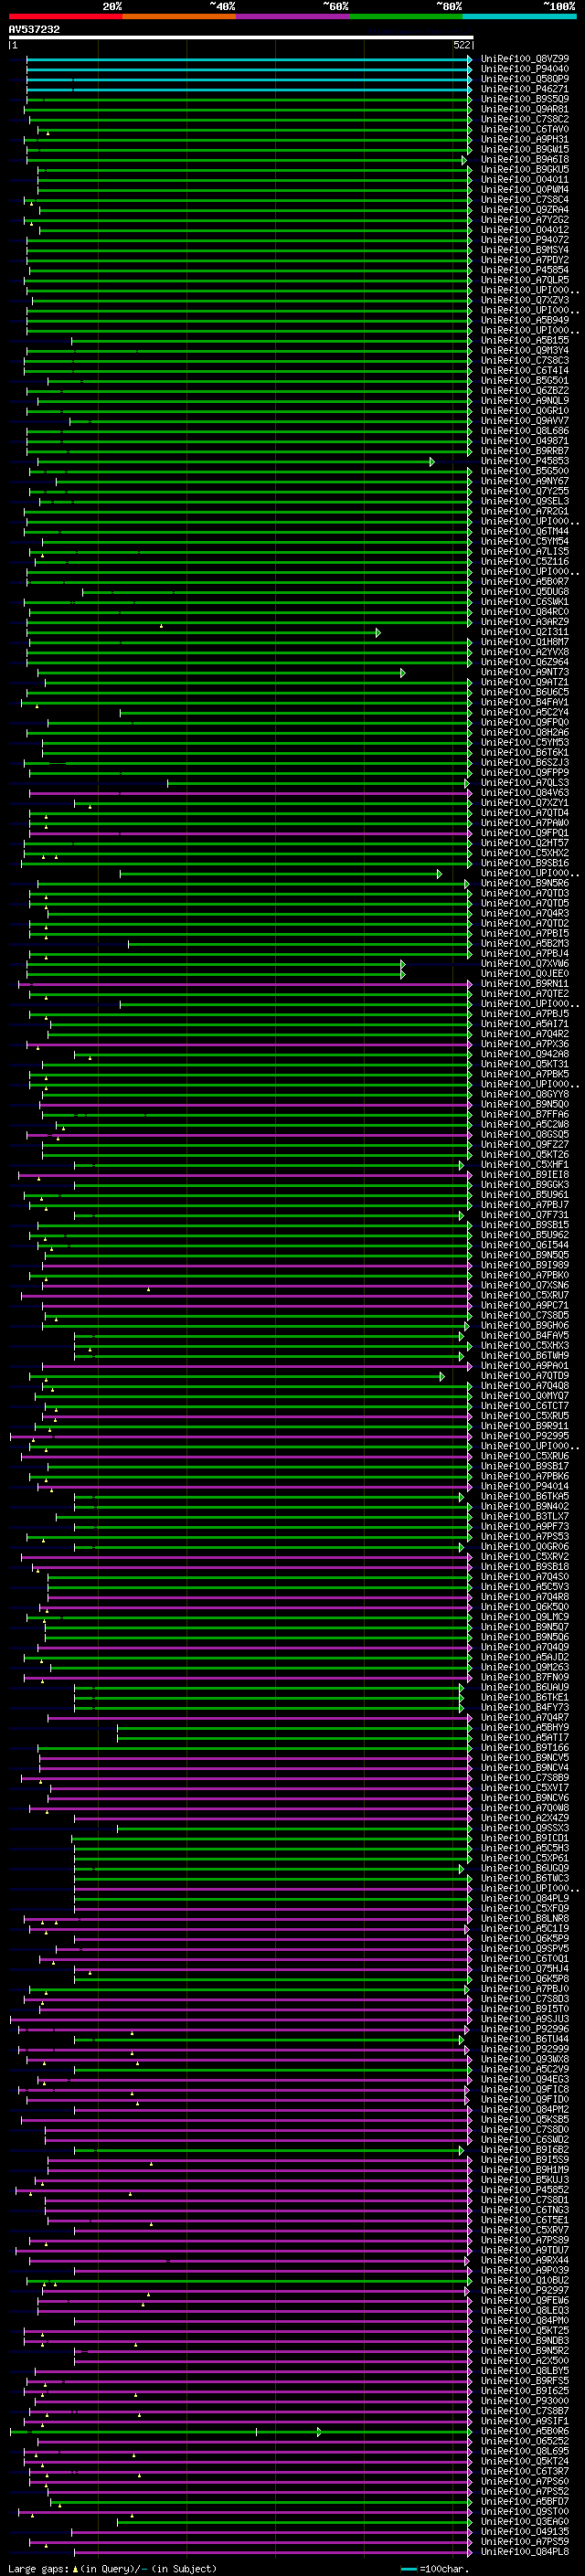The image size is (585, 2576).
Task: Select the UniRef100_A7PBJ7 label
Action: 524,1205
